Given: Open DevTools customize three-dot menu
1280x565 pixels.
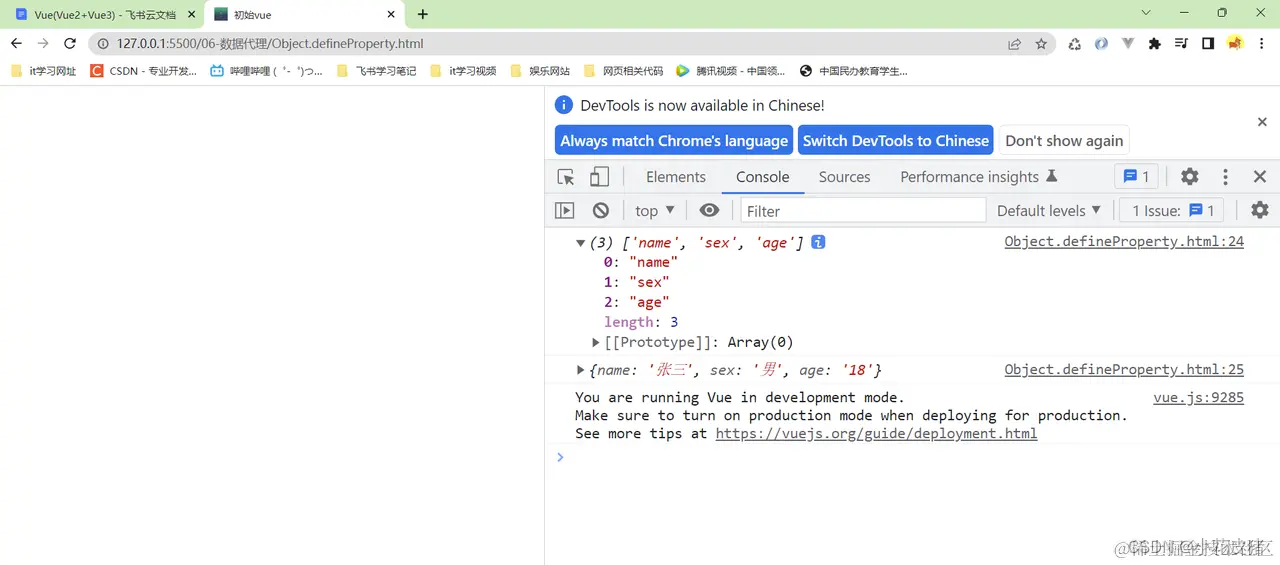Looking at the screenshot, I should [x=1225, y=177].
